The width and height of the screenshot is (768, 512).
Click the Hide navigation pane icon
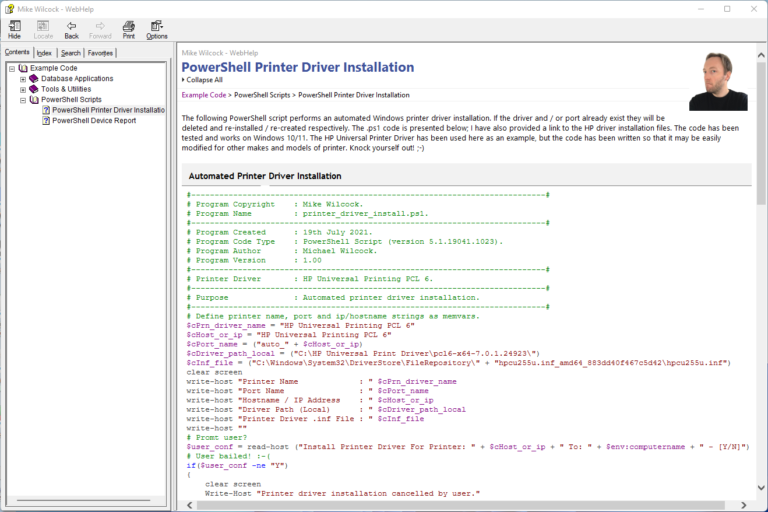click(x=14, y=29)
